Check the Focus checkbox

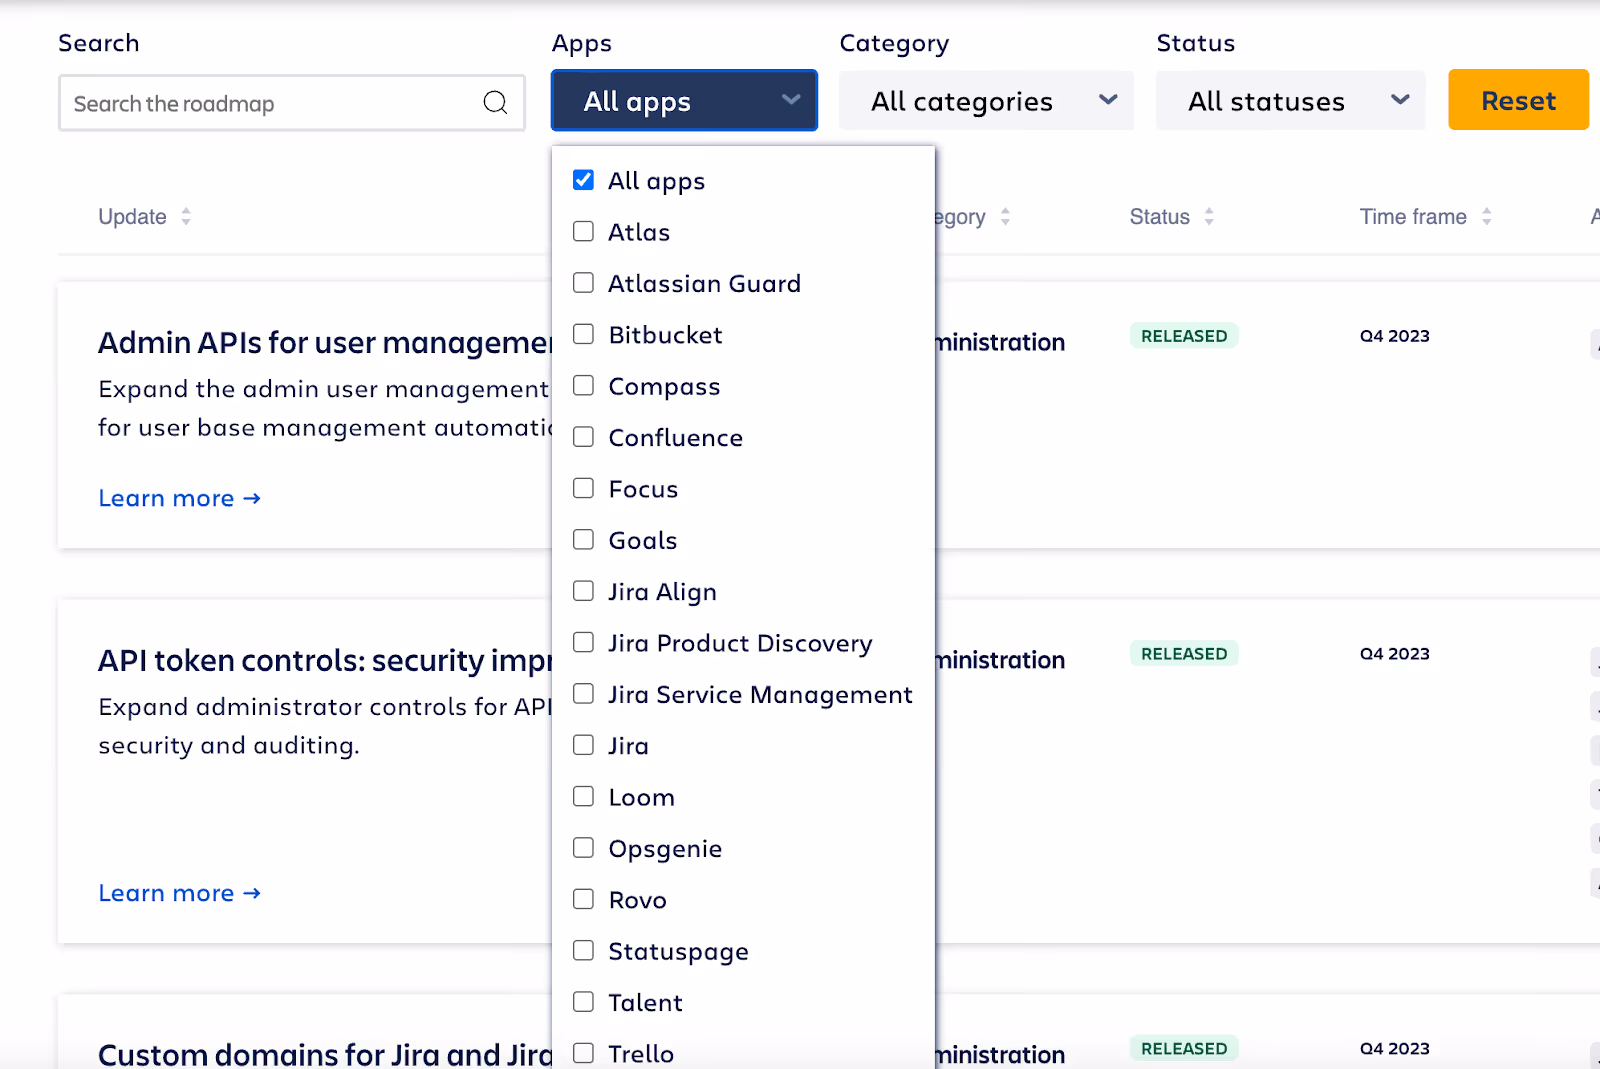(583, 488)
